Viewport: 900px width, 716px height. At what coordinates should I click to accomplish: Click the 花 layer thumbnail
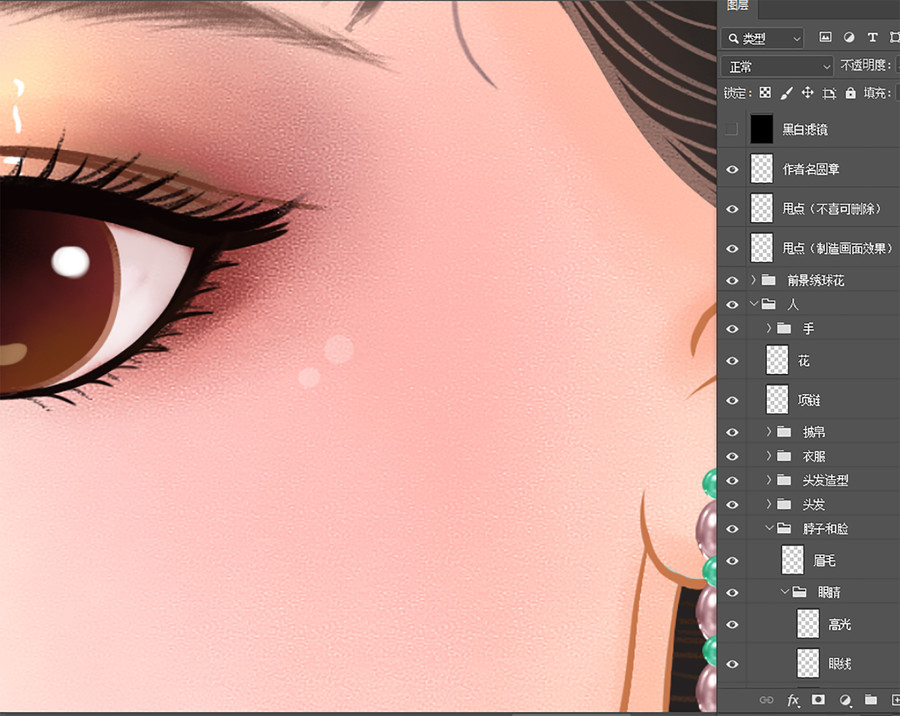tap(777, 360)
